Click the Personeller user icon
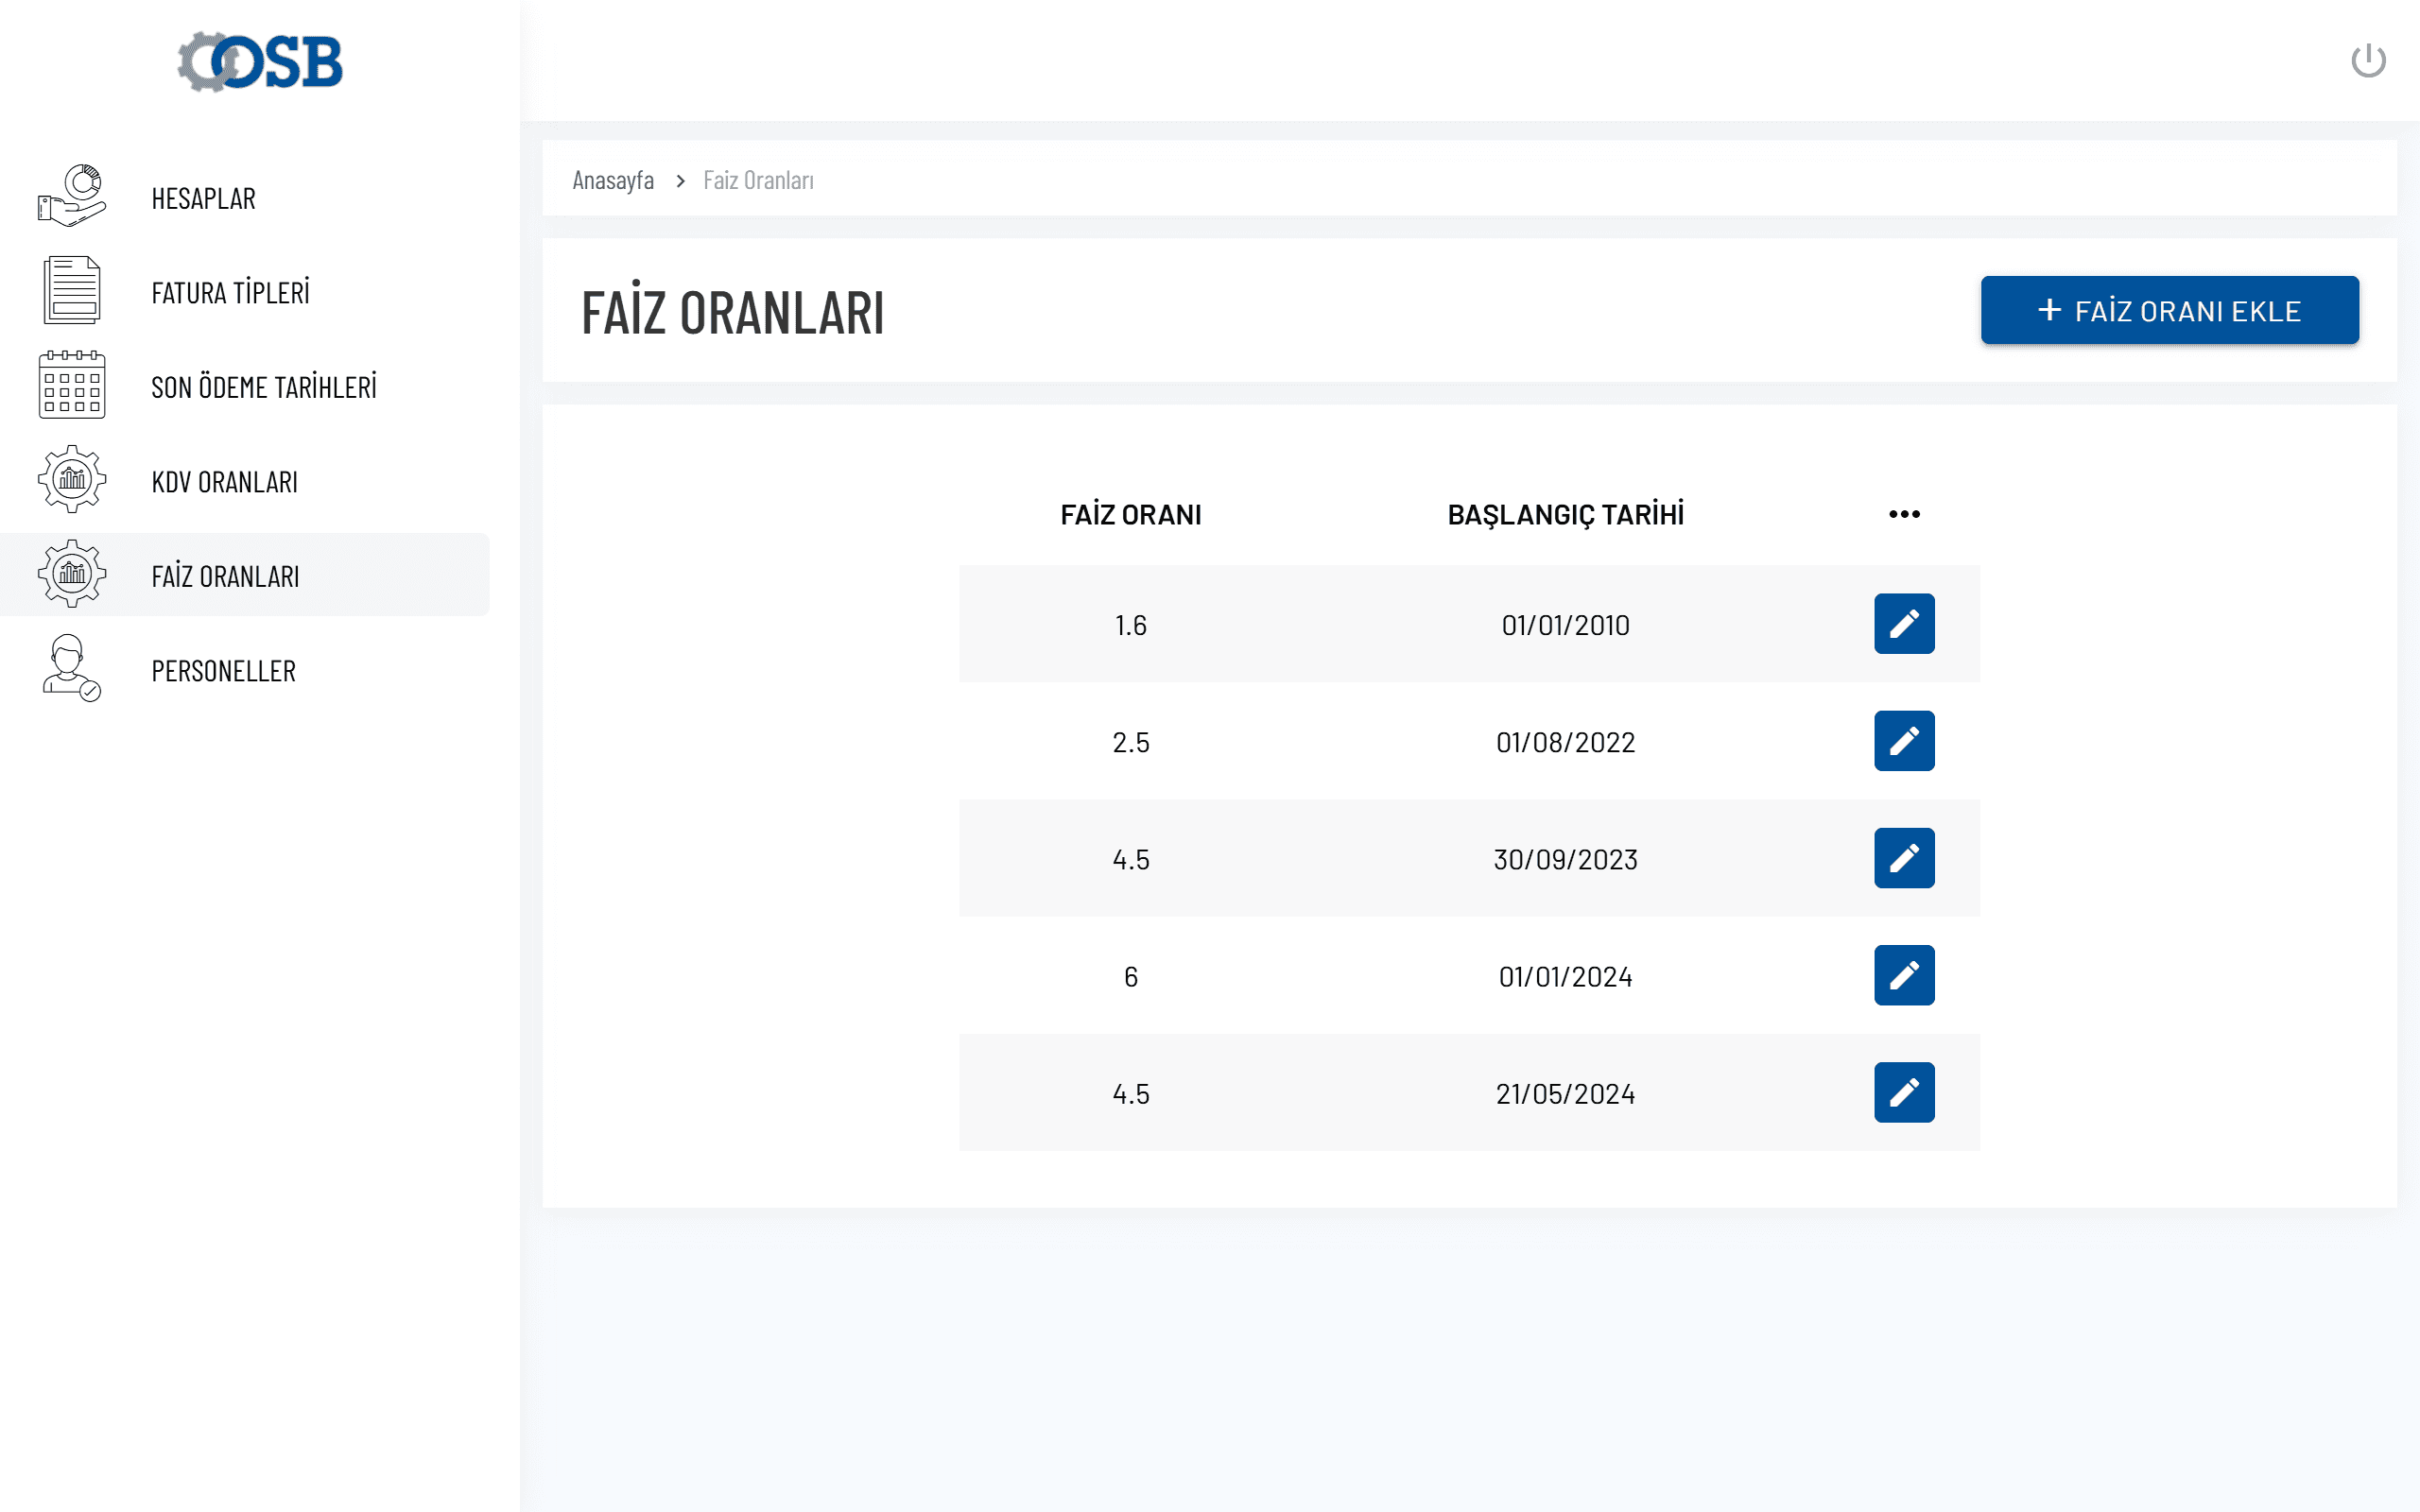This screenshot has height=1512, width=2420. pyautogui.click(x=72, y=668)
